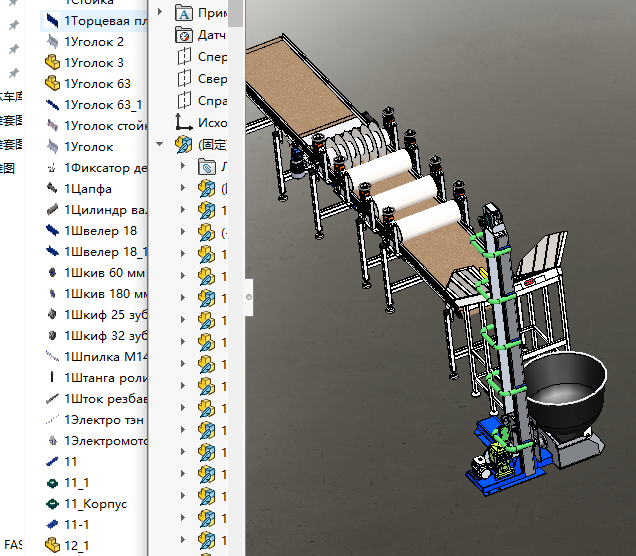Select the Свер plane icon
The image size is (636, 556).
[184, 79]
